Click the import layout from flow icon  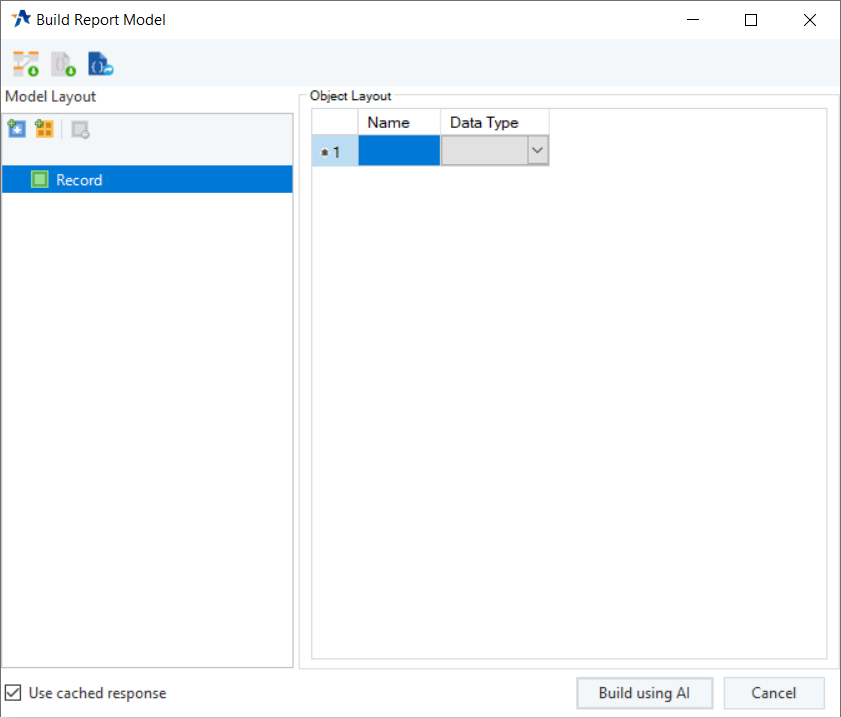tap(25, 65)
